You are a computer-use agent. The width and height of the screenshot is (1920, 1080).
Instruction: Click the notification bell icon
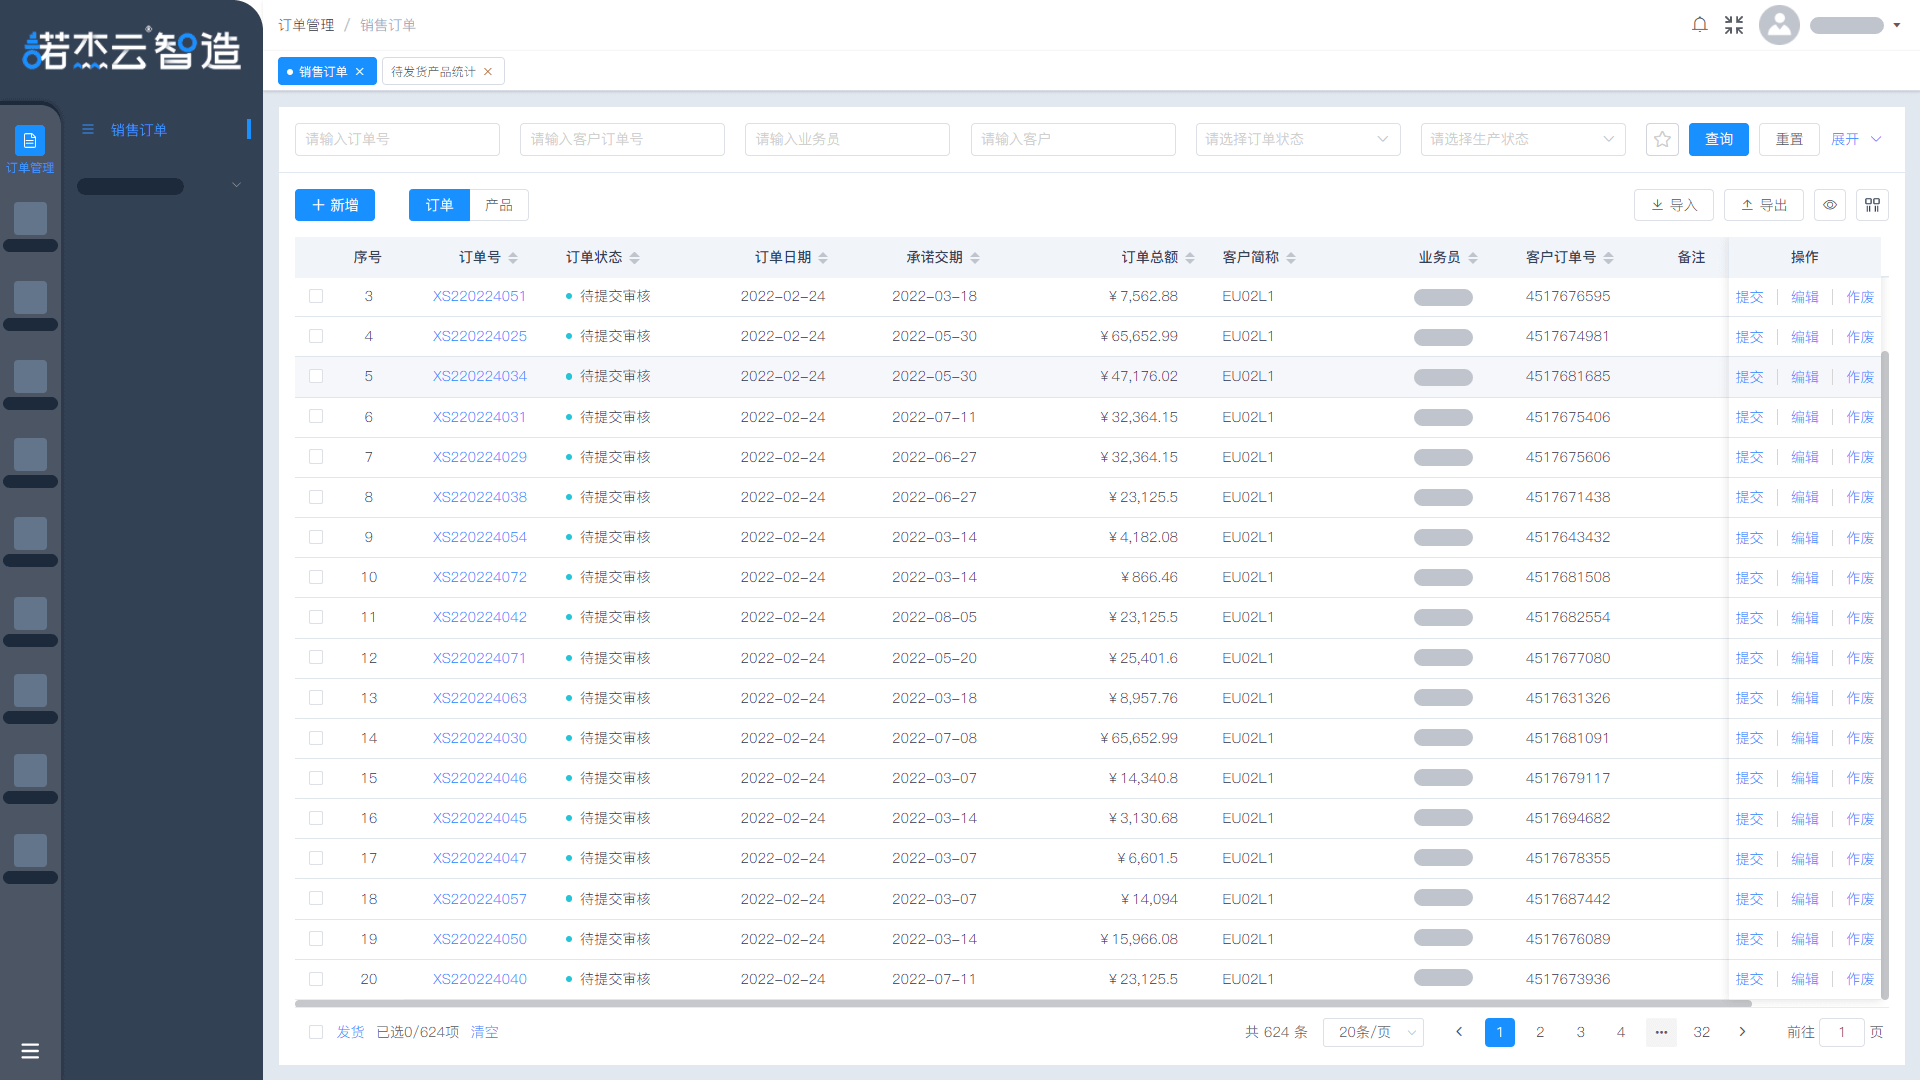[1699, 25]
